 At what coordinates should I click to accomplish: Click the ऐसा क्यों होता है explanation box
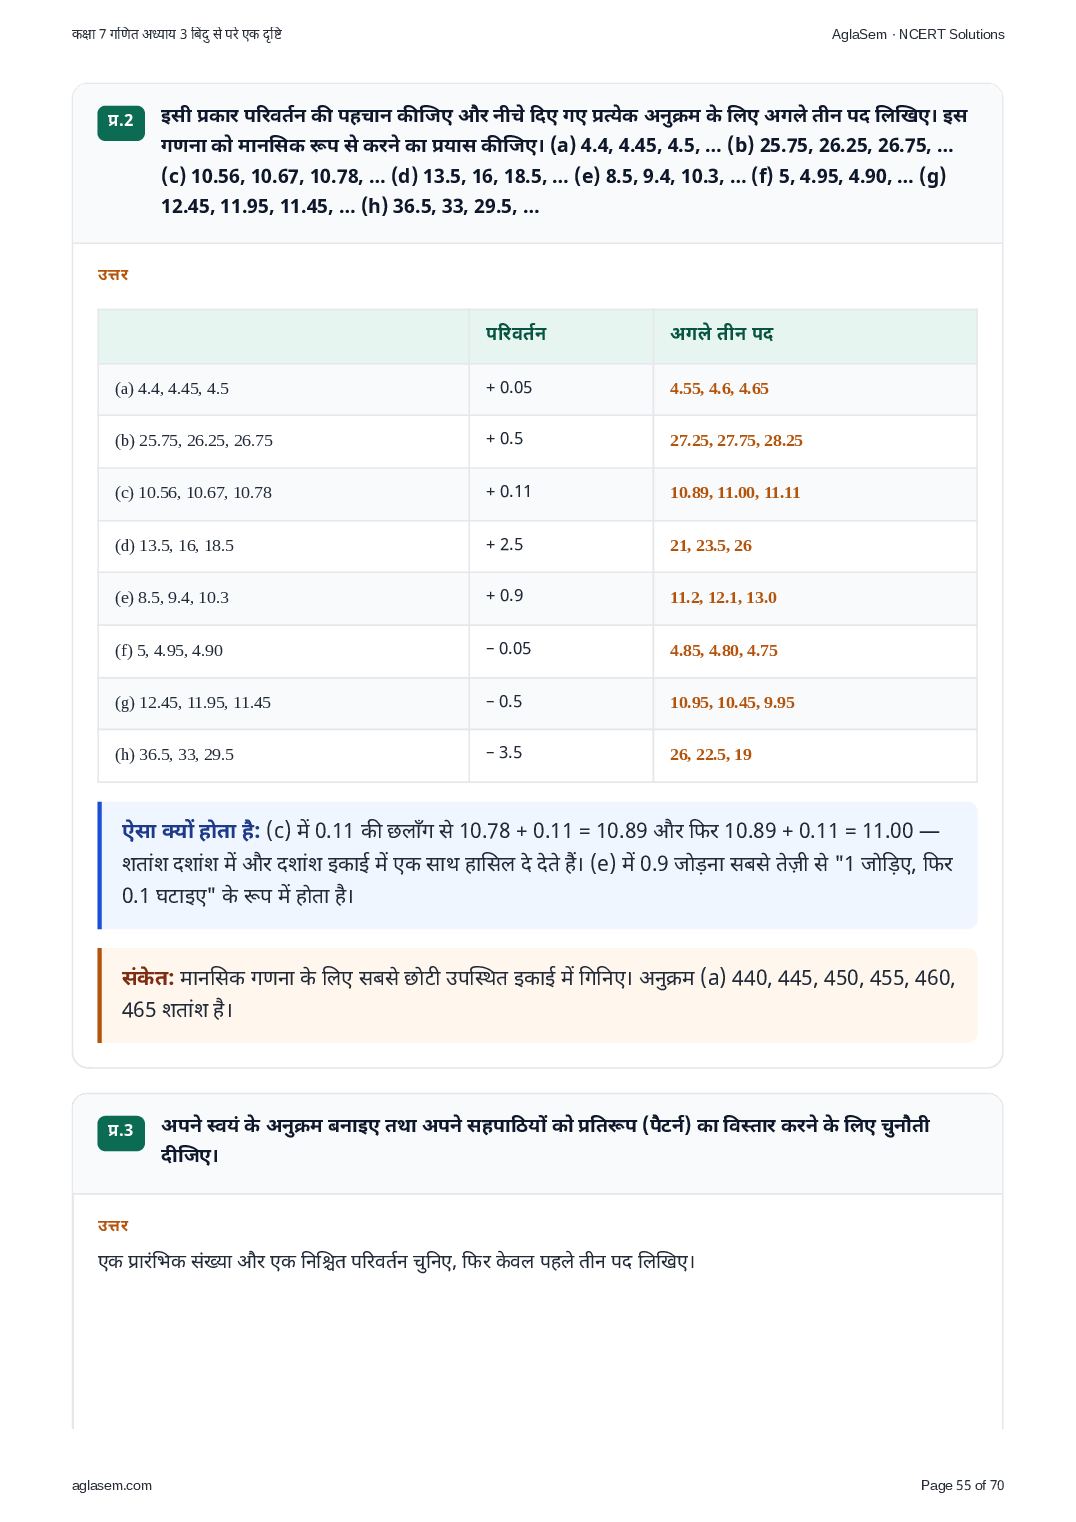(538, 865)
